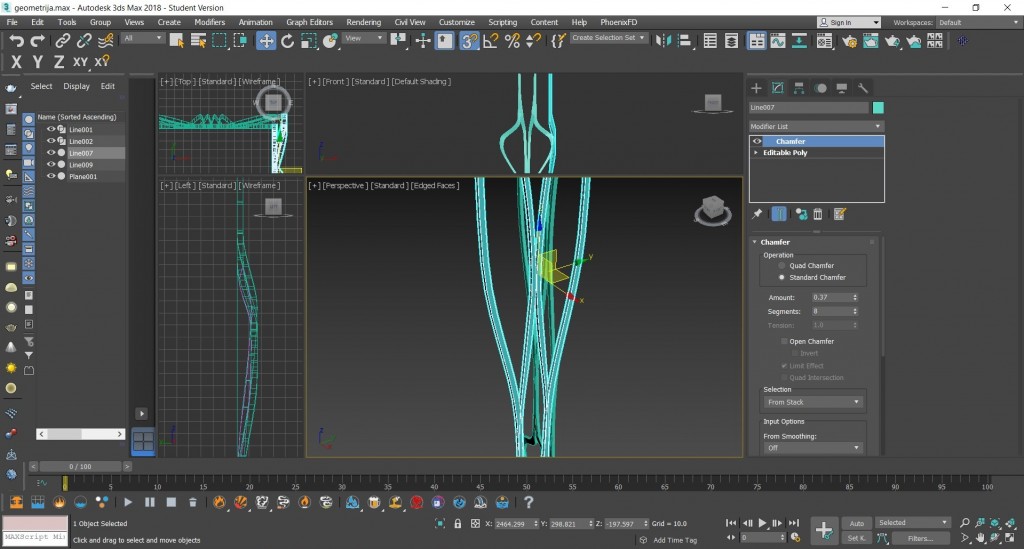The height and width of the screenshot is (549, 1024).
Task: Toggle the selection lock padlock icon
Action: 458,524
